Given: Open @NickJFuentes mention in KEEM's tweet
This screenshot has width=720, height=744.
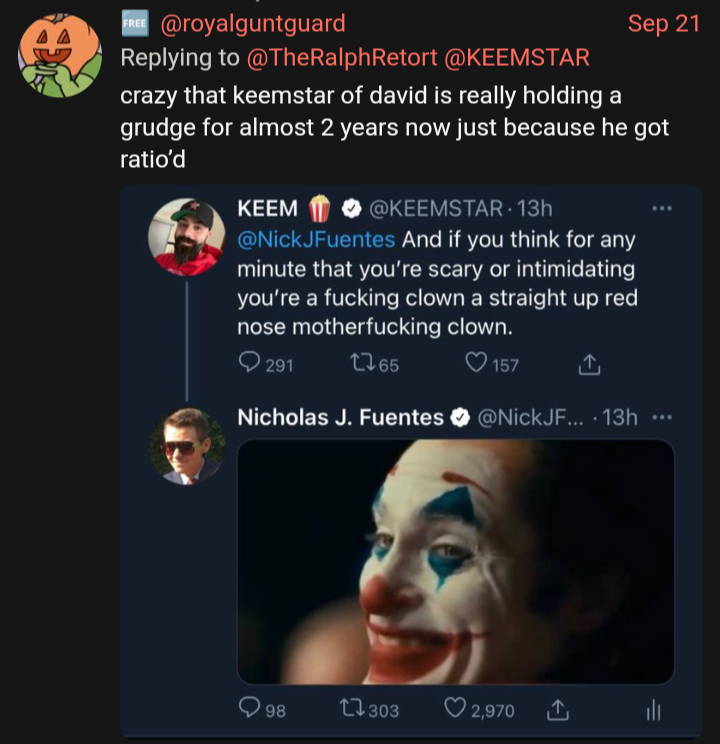Looking at the screenshot, I should (x=316, y=240).
